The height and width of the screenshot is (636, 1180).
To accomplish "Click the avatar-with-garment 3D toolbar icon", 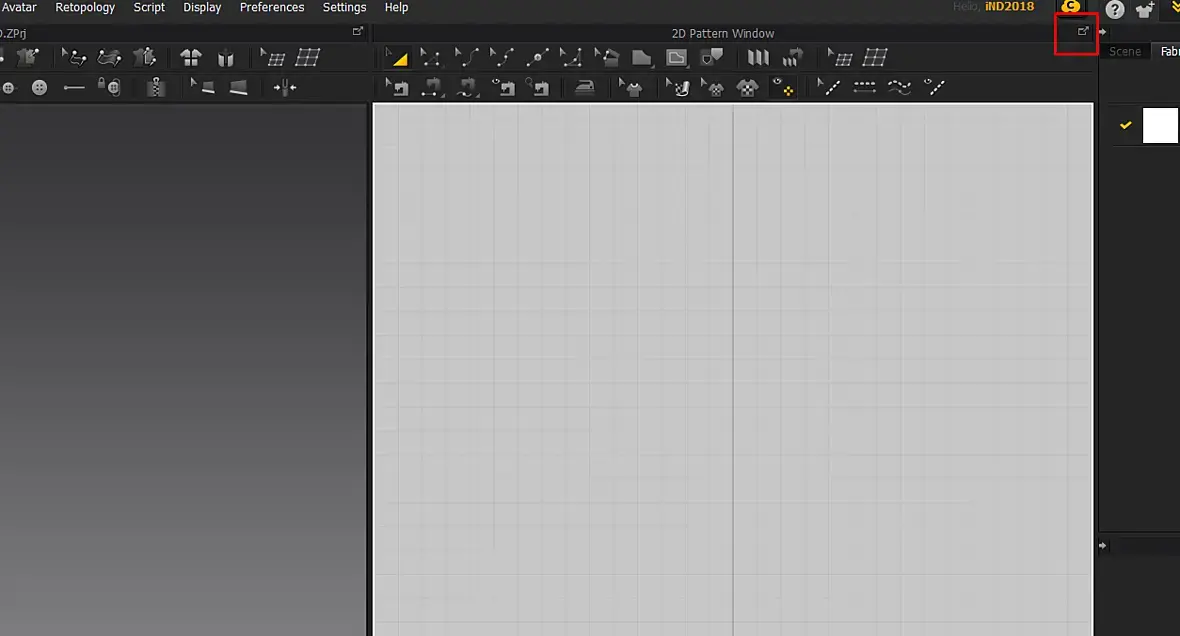I will (144, 57).
